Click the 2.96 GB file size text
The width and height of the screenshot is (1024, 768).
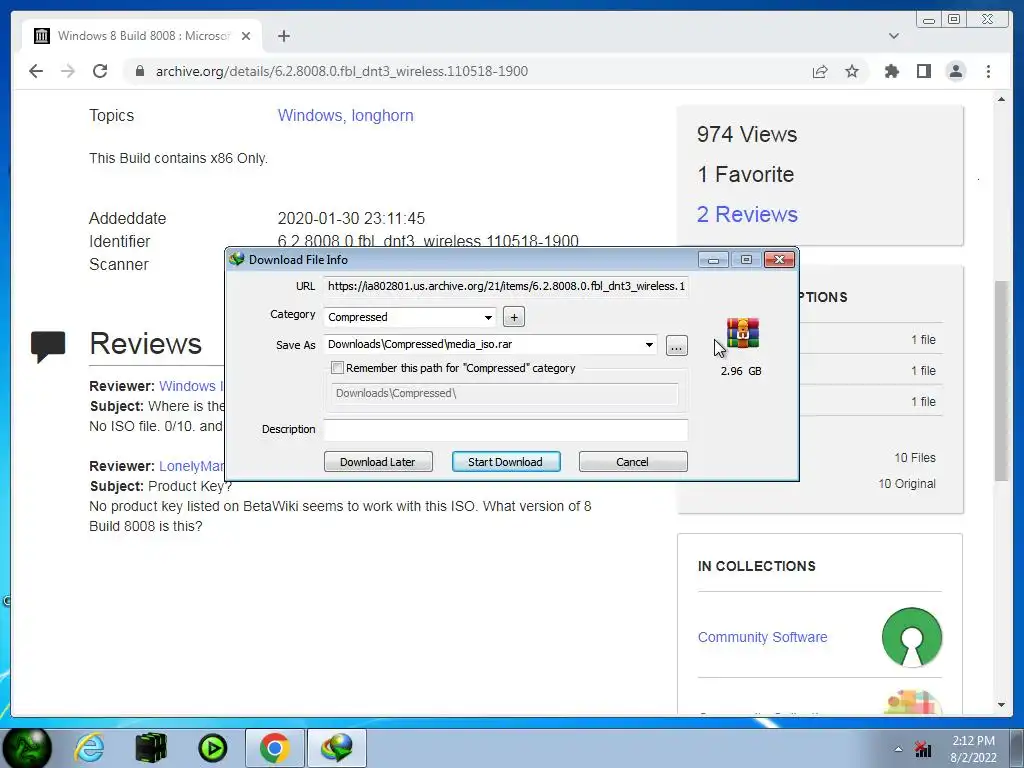click(x=741, y=371)
